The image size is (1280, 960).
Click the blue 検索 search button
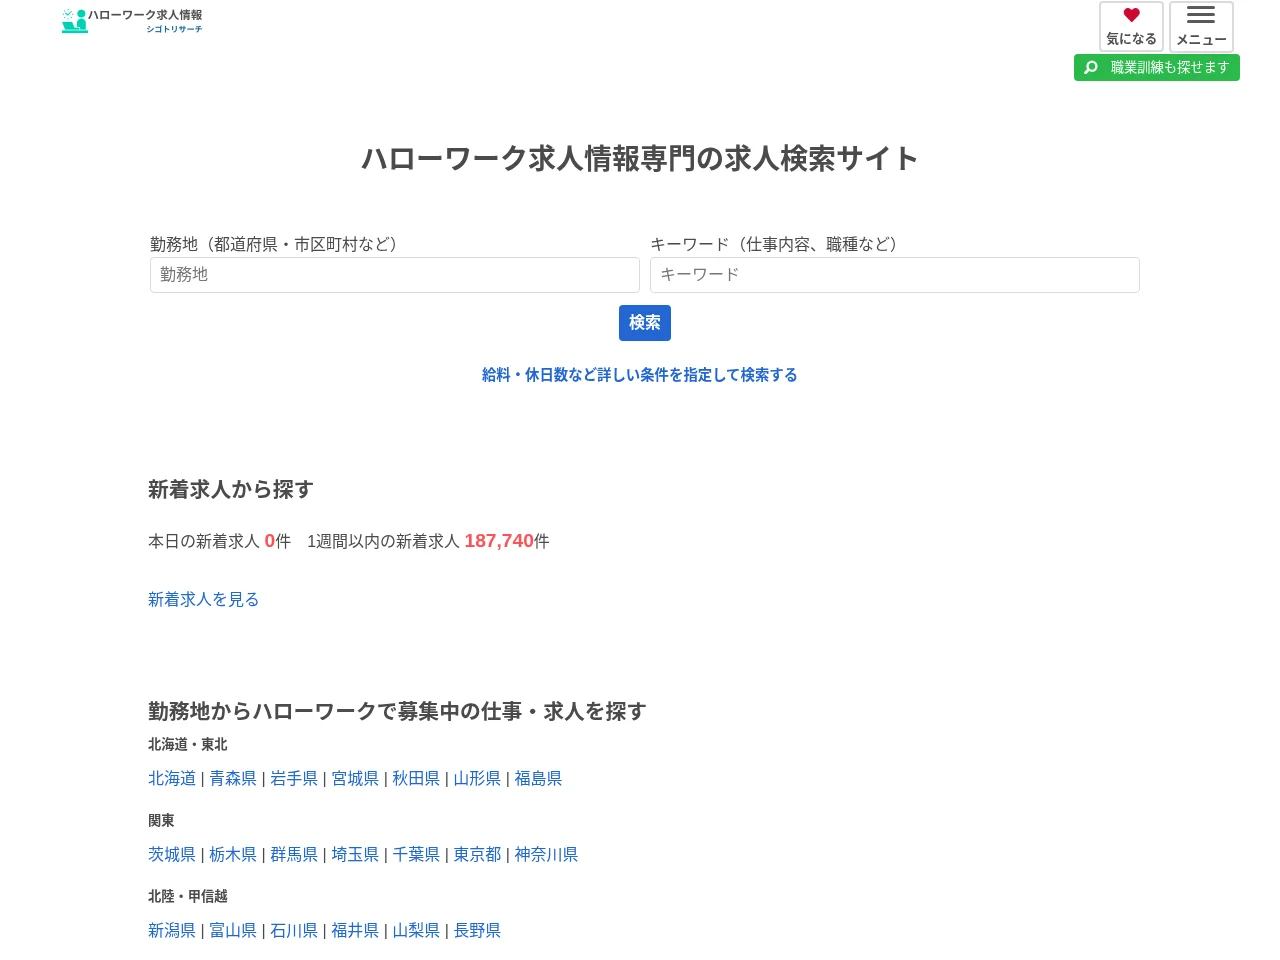pos(645,323)
